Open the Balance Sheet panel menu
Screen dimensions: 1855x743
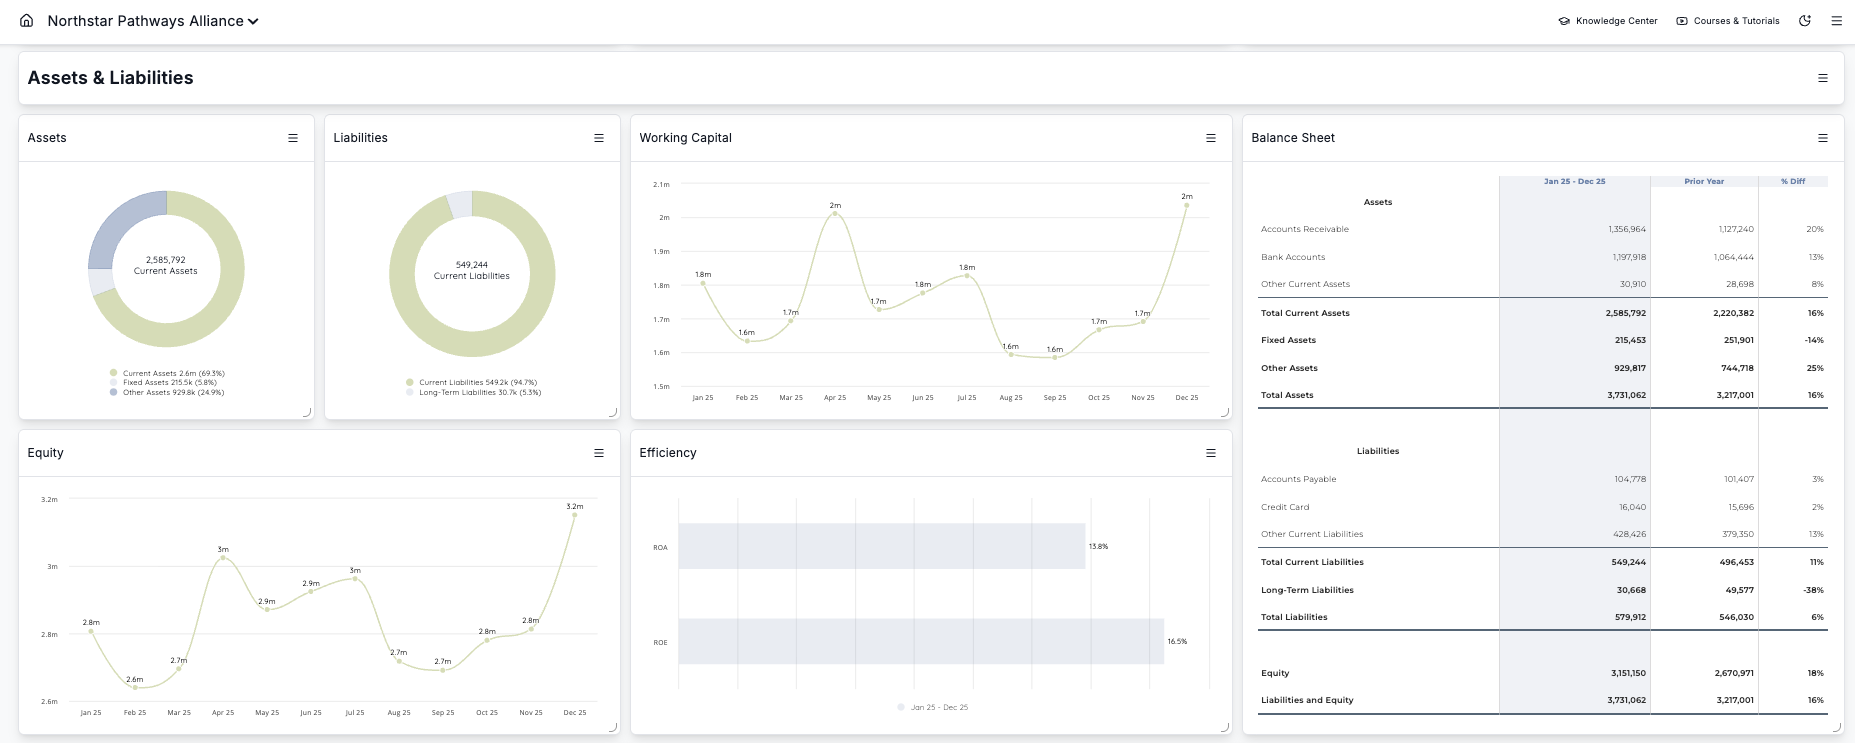click(1823, 138)
